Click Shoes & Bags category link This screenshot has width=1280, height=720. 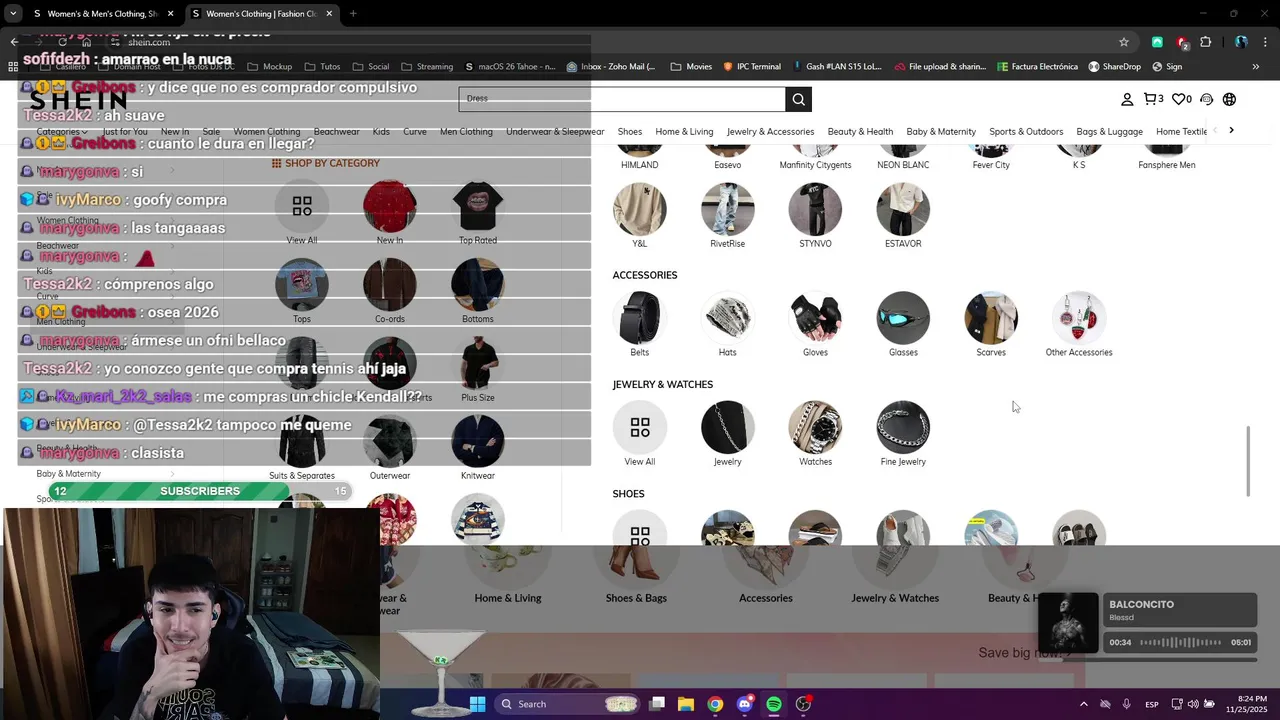636,598
